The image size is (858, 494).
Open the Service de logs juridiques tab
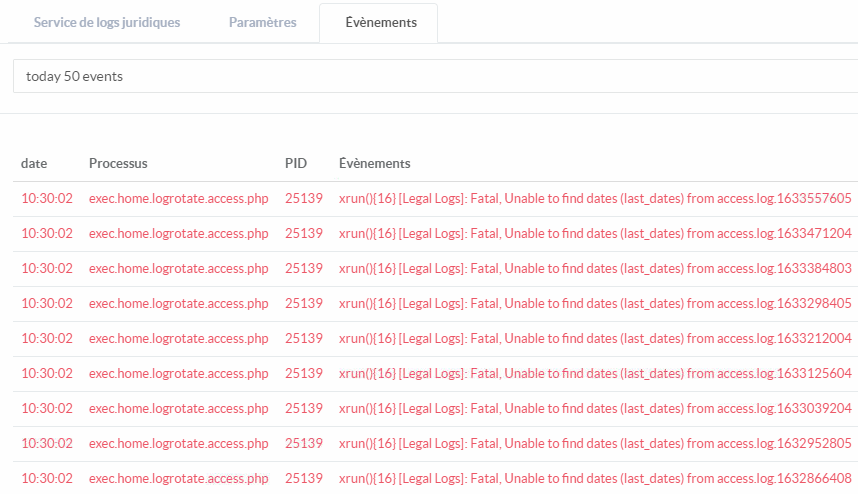pos(107,23)
